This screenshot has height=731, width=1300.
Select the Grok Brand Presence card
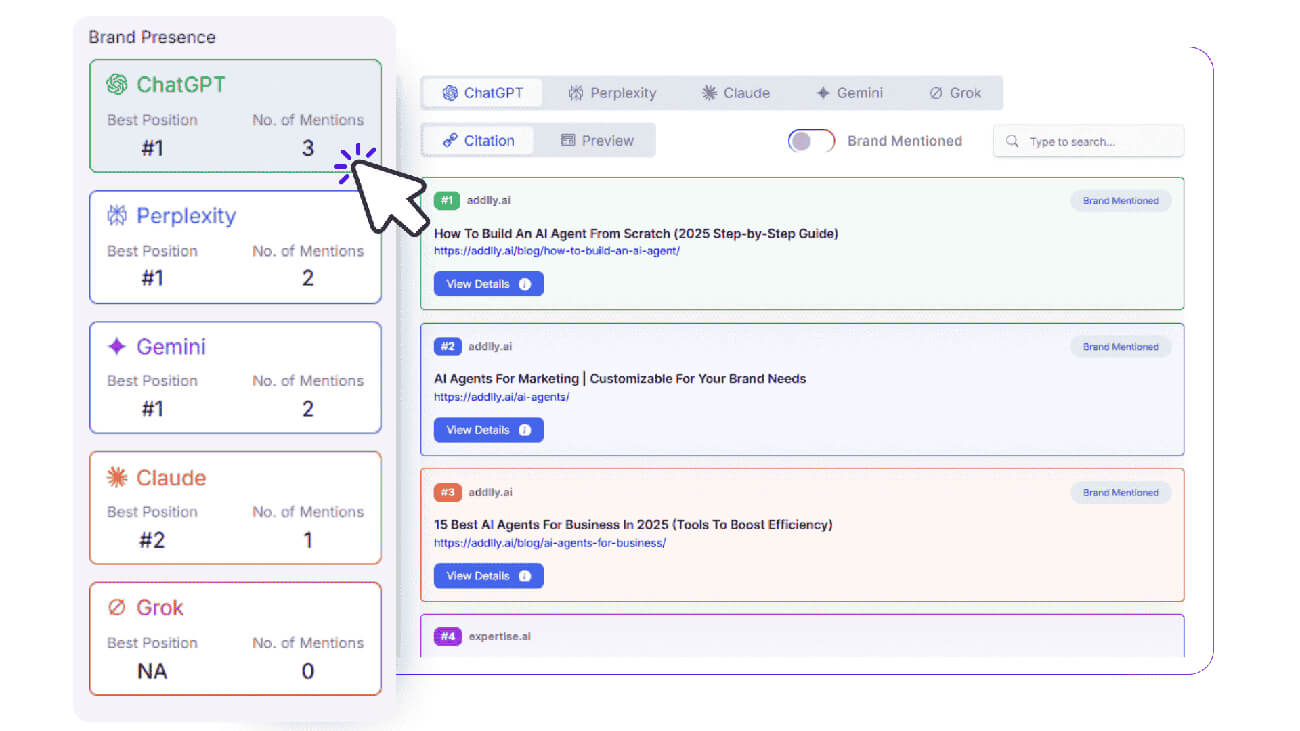[x=235, y=639]
